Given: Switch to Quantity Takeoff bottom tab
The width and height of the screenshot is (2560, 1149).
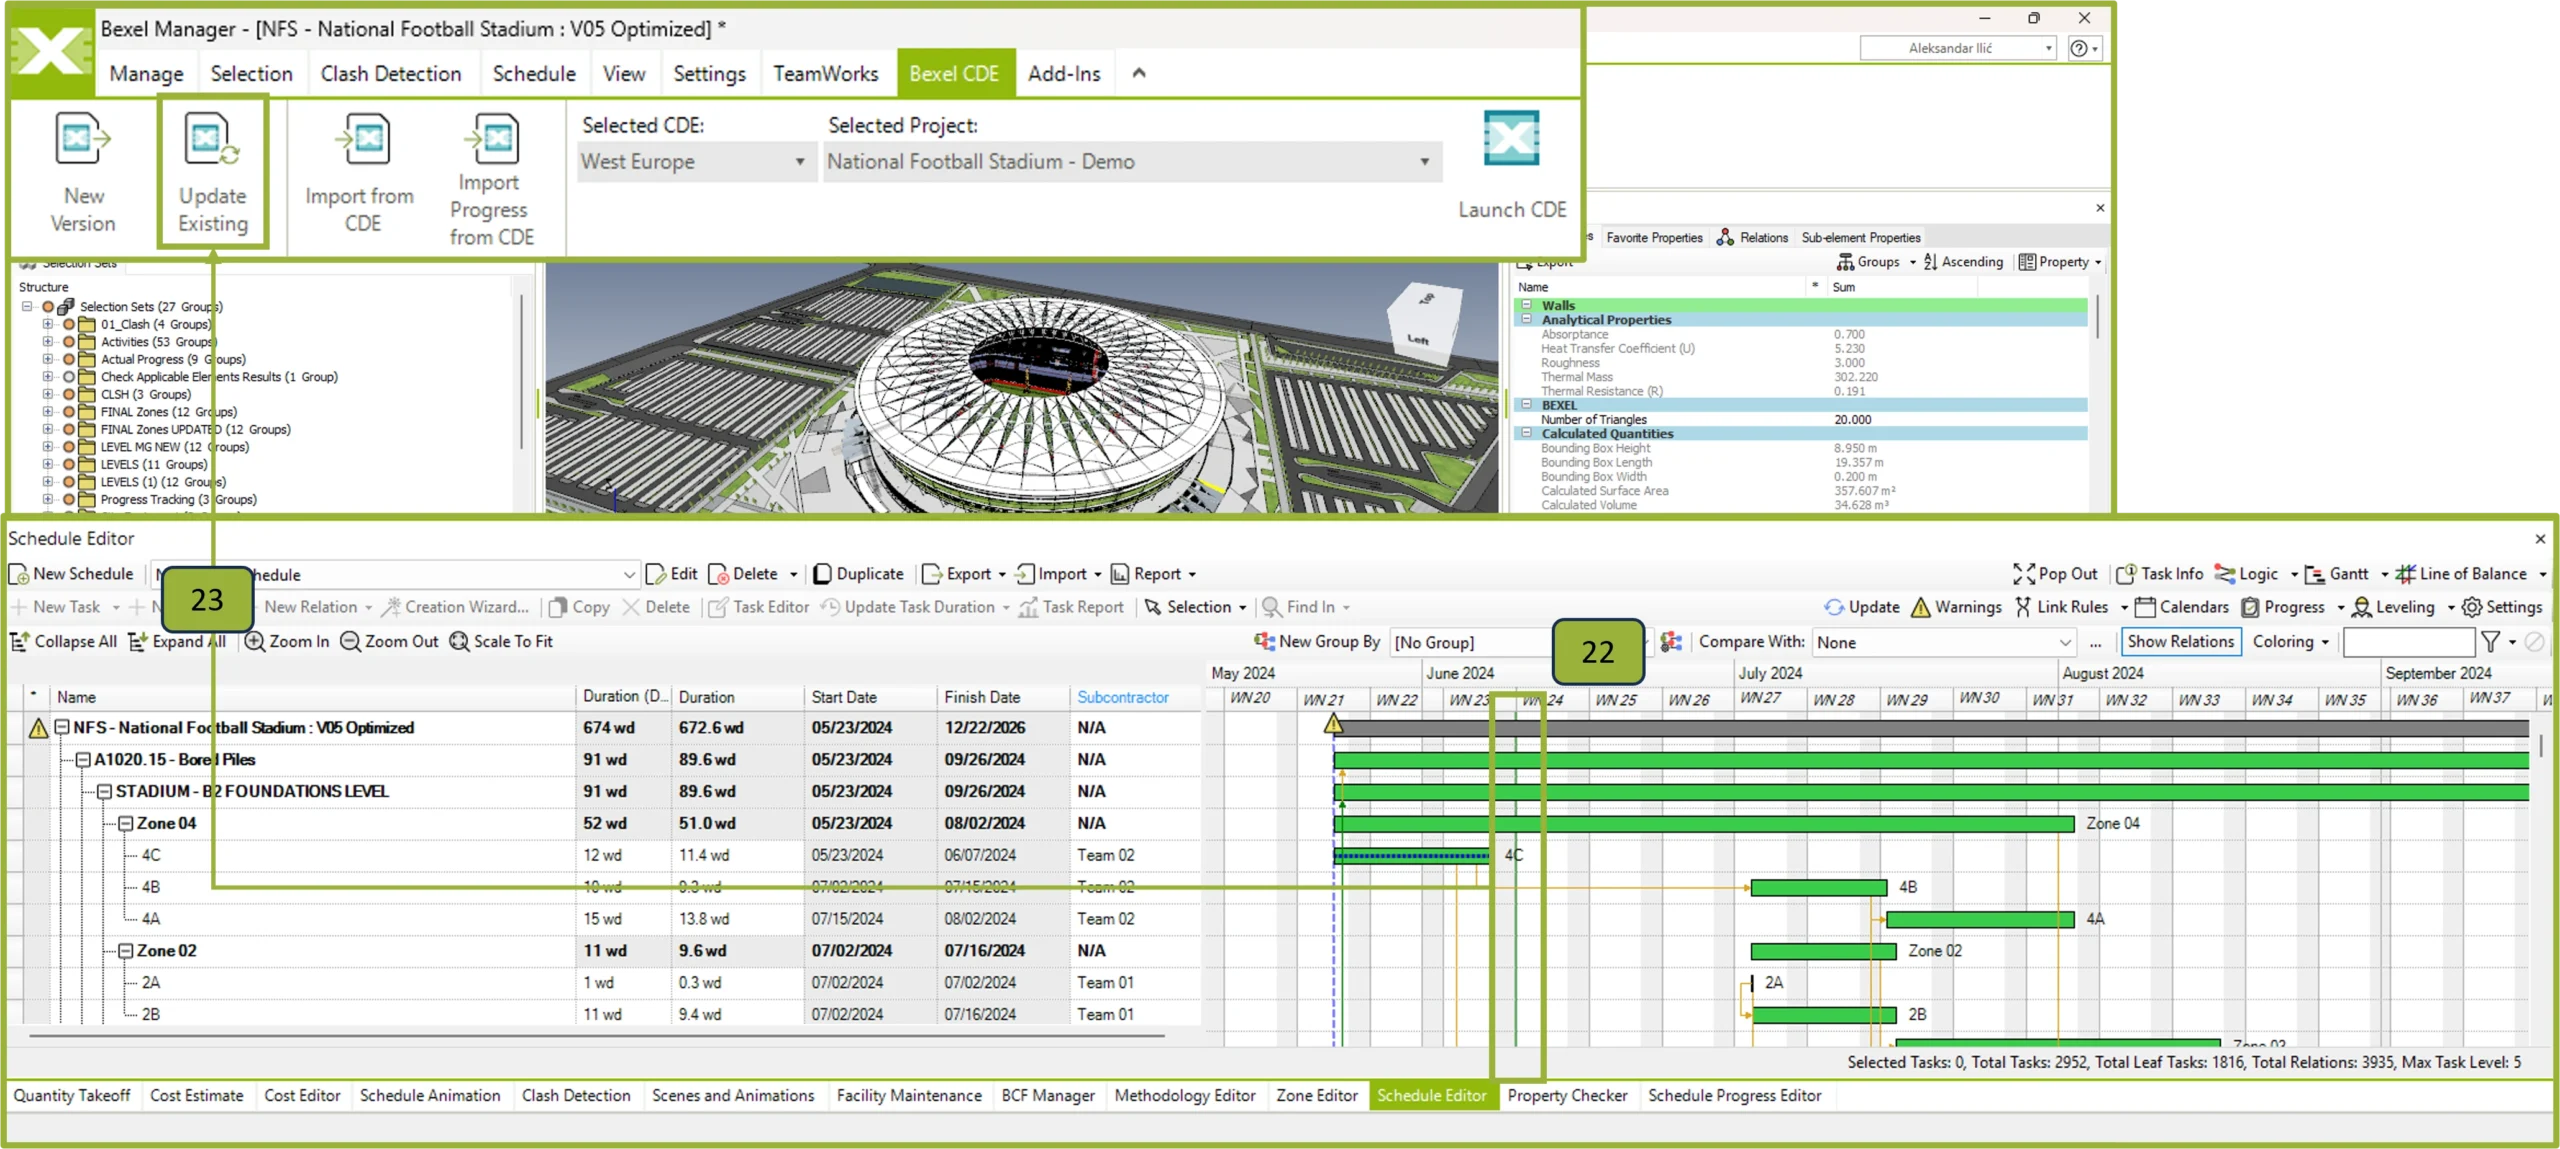Looking at the screenshot, I should [72, 1096].
